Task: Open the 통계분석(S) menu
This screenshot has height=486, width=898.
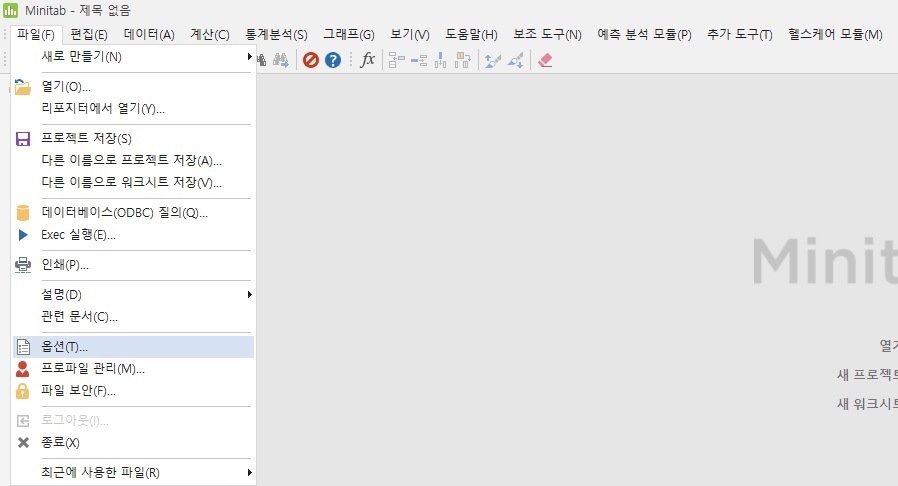Action: point(277,34)
